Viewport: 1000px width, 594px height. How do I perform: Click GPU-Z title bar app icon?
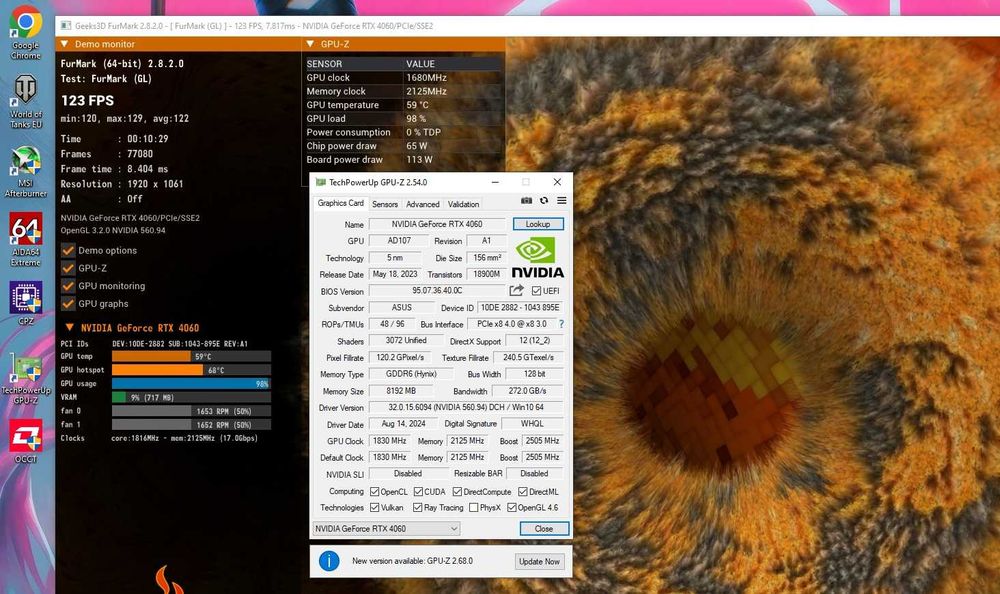[x=321, y=182]
